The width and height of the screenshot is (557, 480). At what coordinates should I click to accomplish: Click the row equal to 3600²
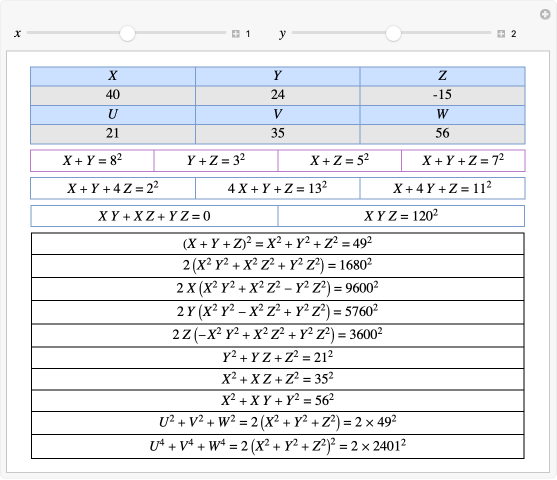tap(277, 335)
